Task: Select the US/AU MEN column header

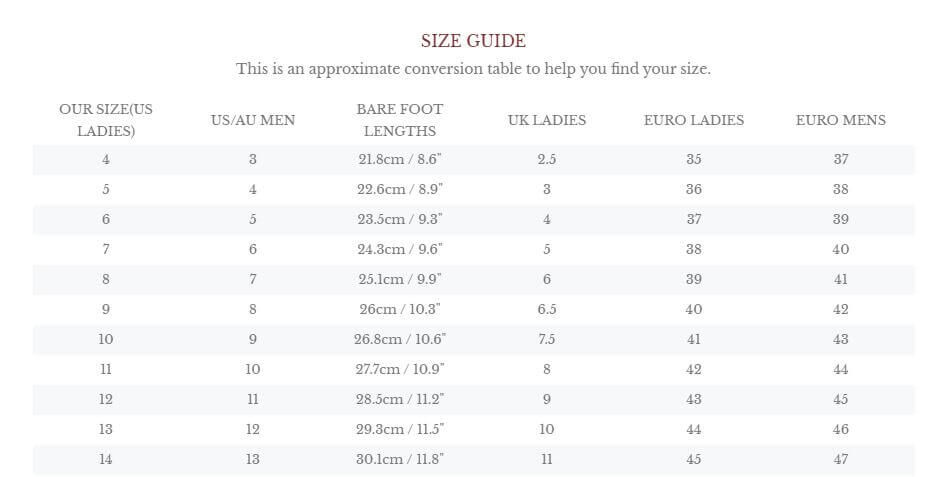Action: (253, 120)
